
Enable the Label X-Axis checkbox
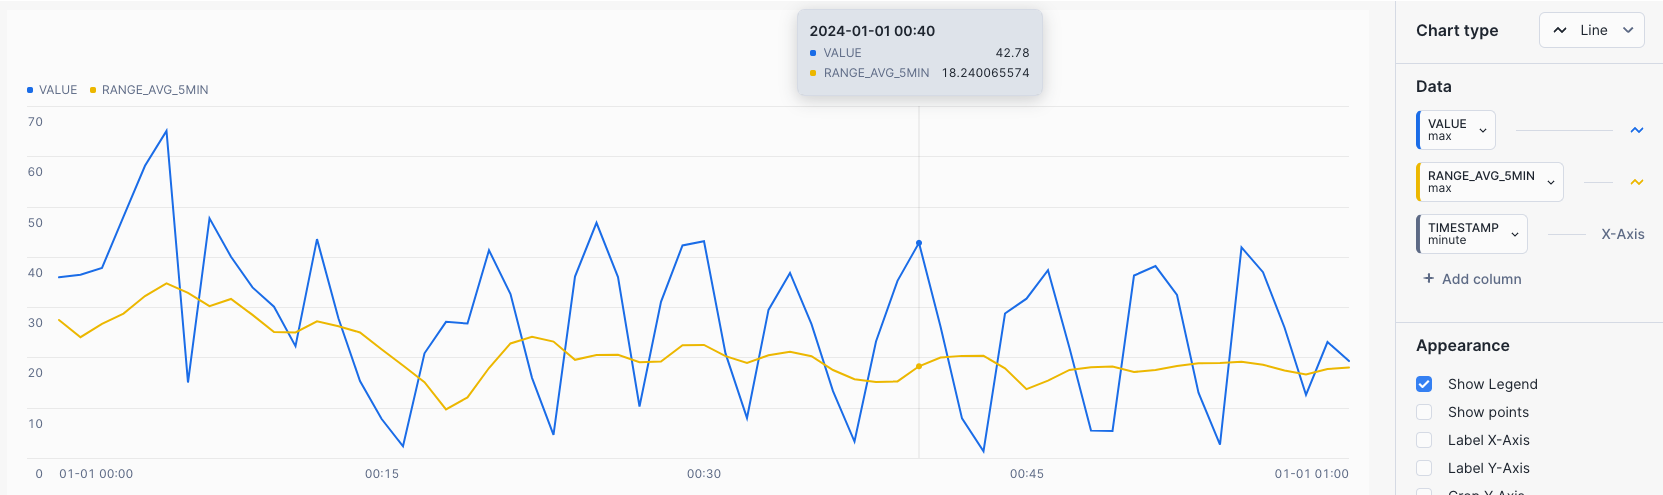click(x=1424, y=440)
